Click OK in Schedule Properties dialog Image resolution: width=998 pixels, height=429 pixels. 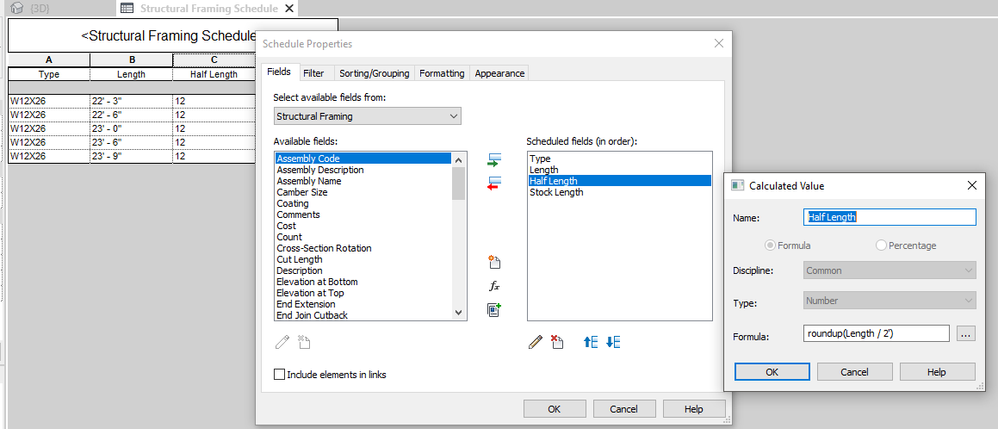(554, 409)
